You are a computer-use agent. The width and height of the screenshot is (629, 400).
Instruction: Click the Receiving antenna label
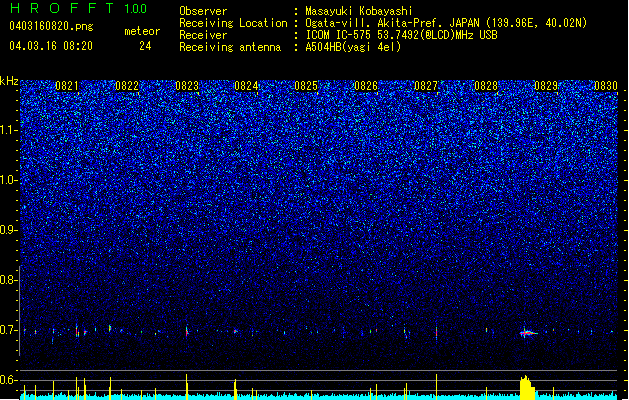click(230, 47)
